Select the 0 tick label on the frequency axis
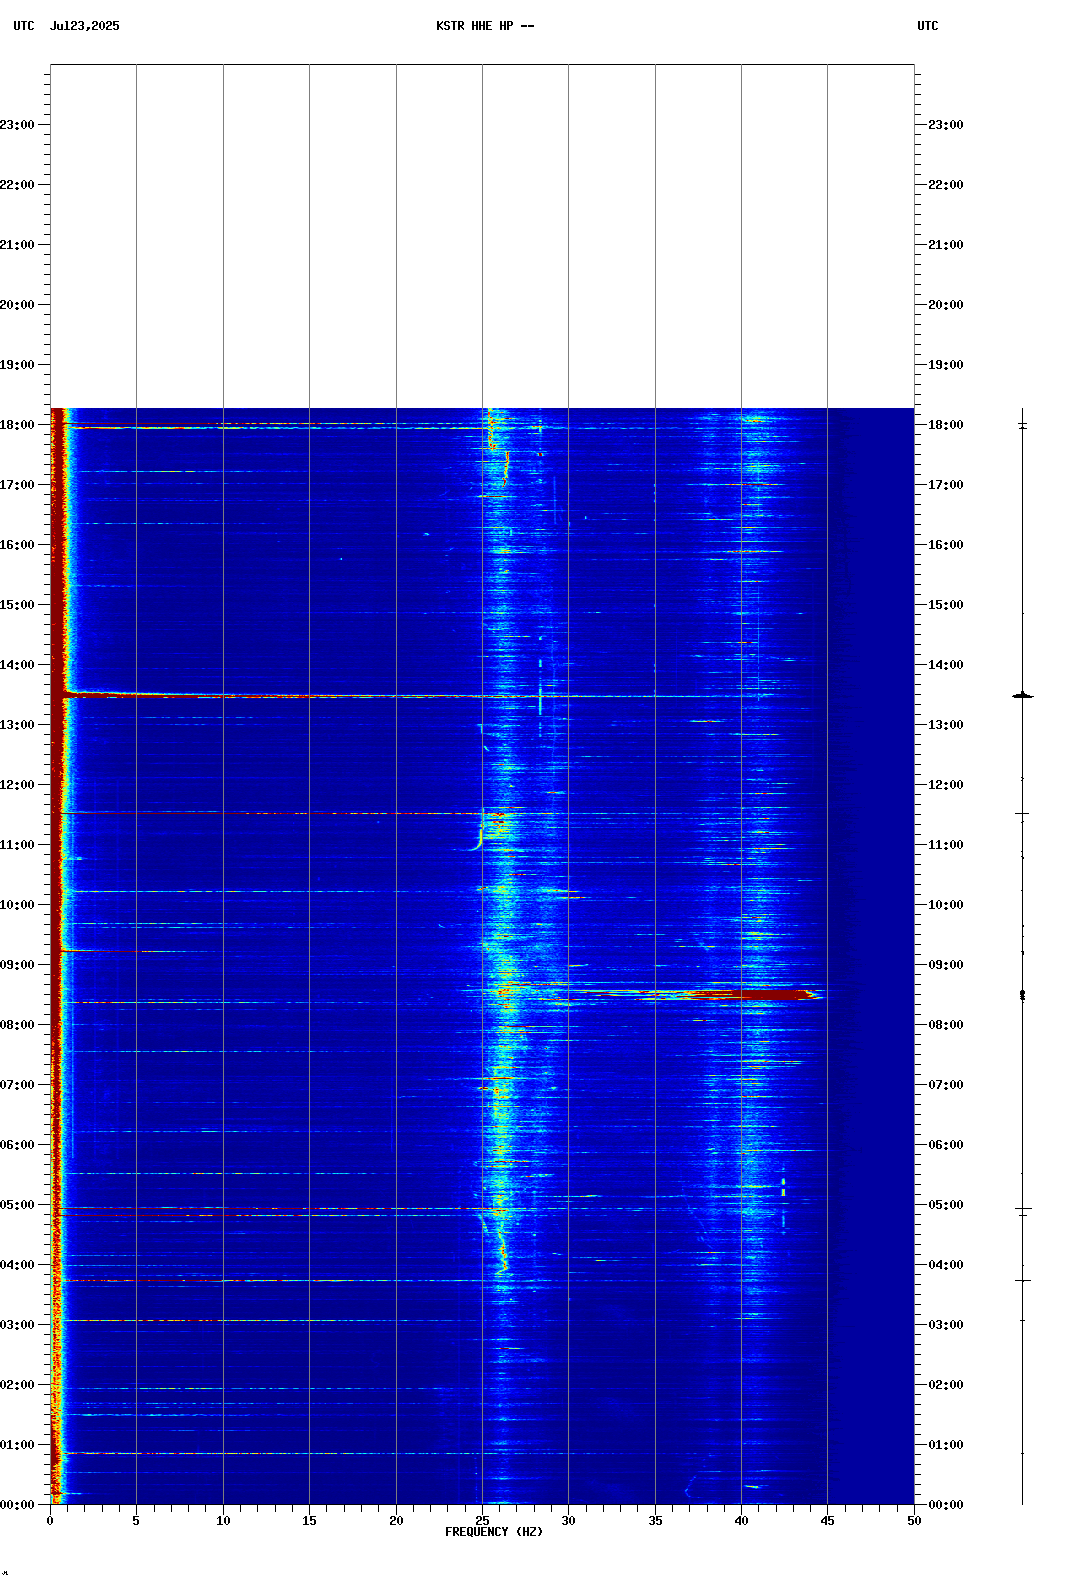 tap(50, 1521)
